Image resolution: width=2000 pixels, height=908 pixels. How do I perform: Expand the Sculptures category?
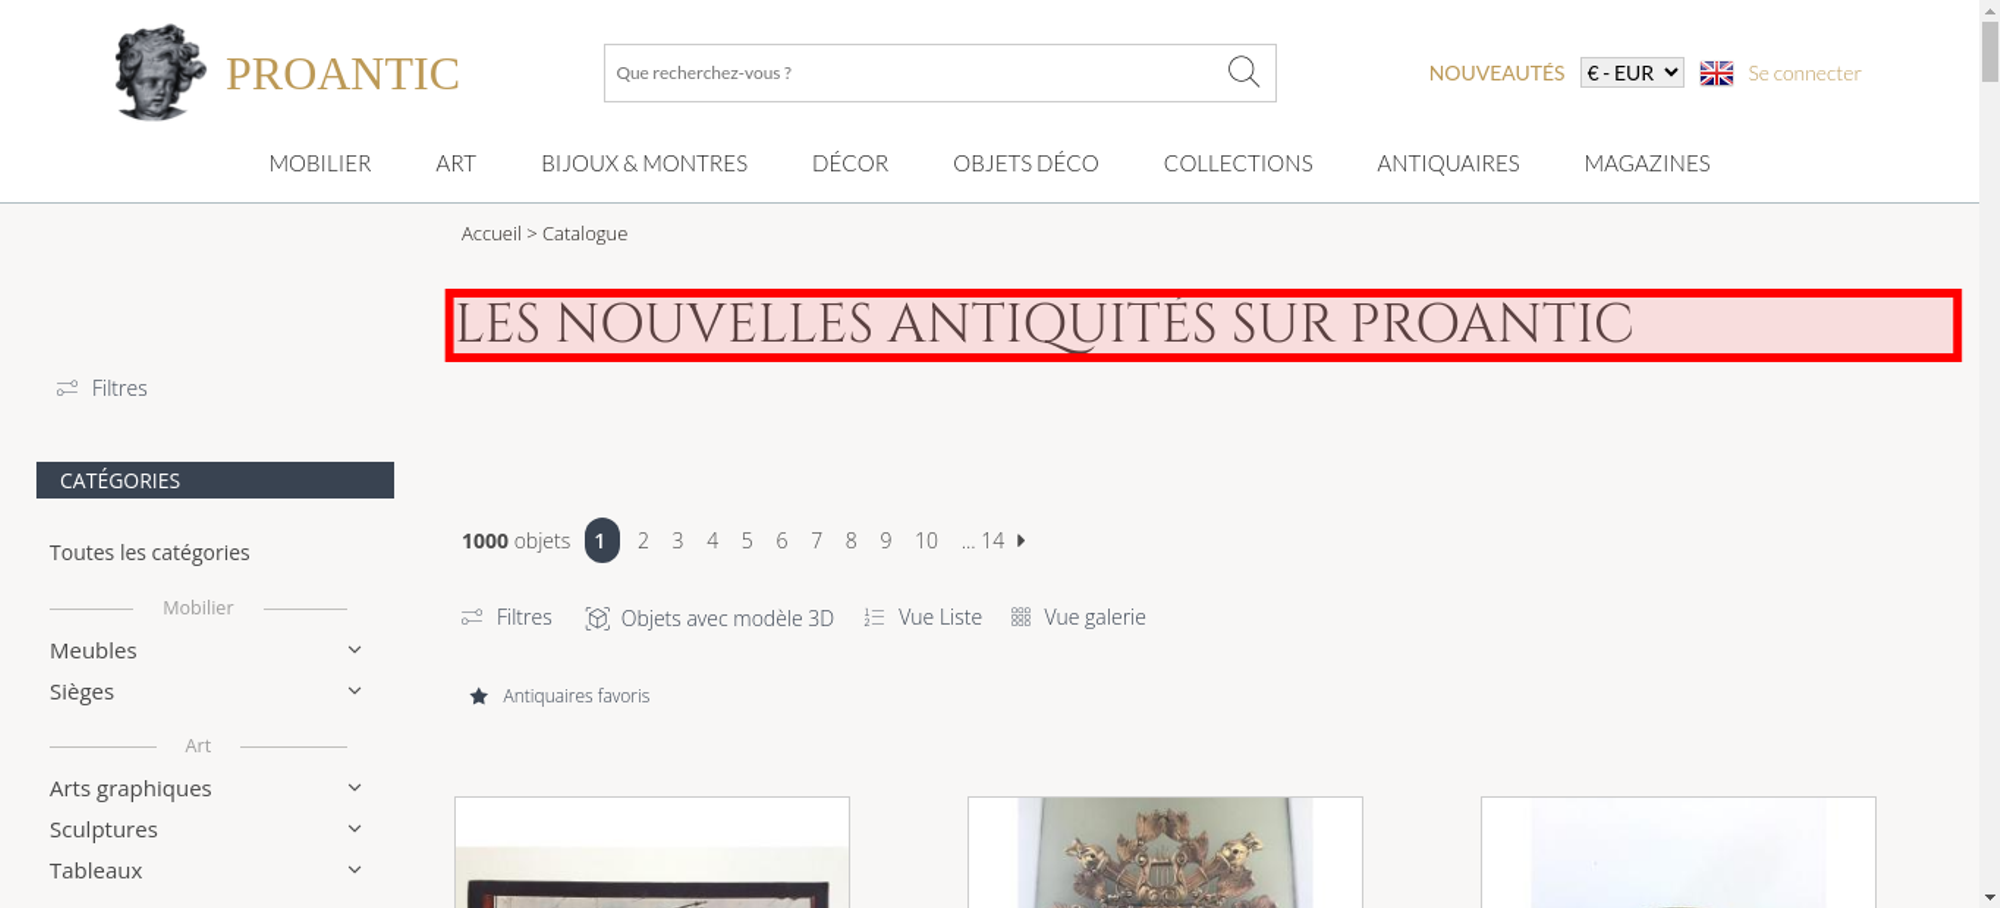pyautogui.click(x=354, y=829)
